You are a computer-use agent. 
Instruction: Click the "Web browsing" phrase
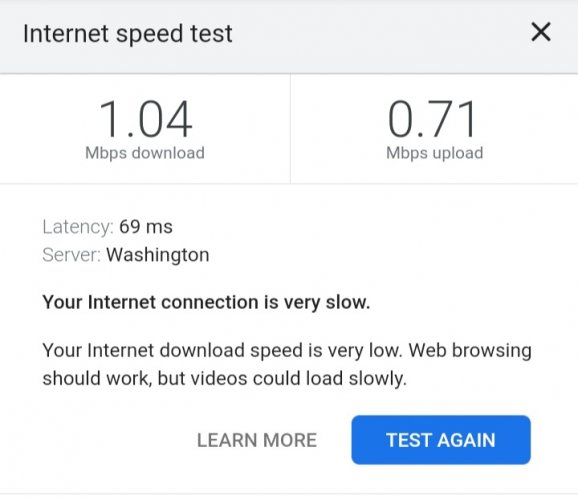coord(470,351)
